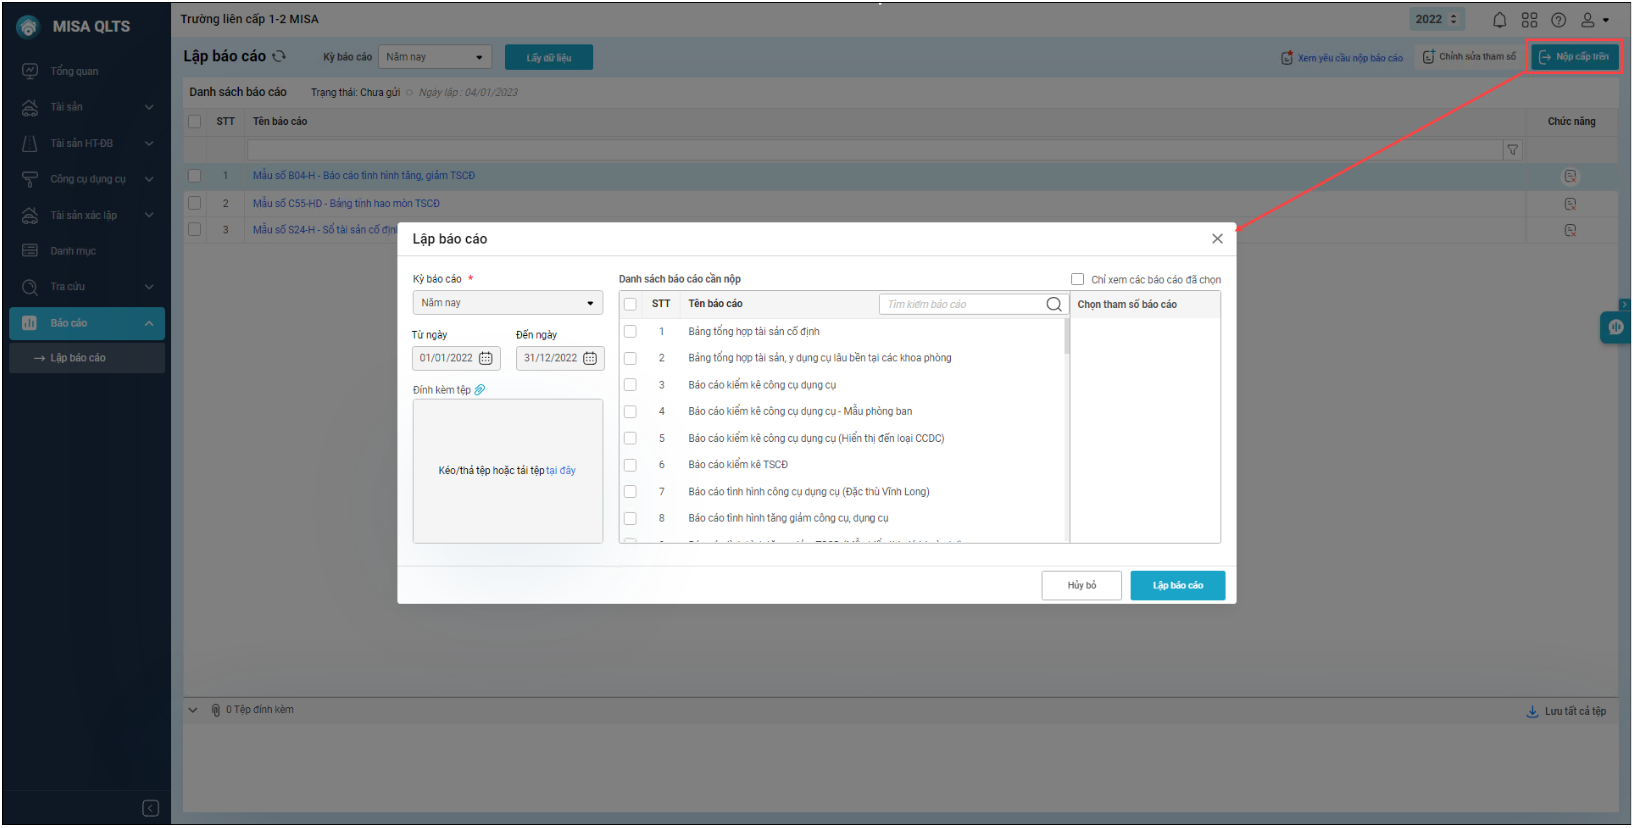1633x828 pixels.
Task: Check Báo cáo kiểm kê công cụ dụng cụ
Action: tap(630, 385)
